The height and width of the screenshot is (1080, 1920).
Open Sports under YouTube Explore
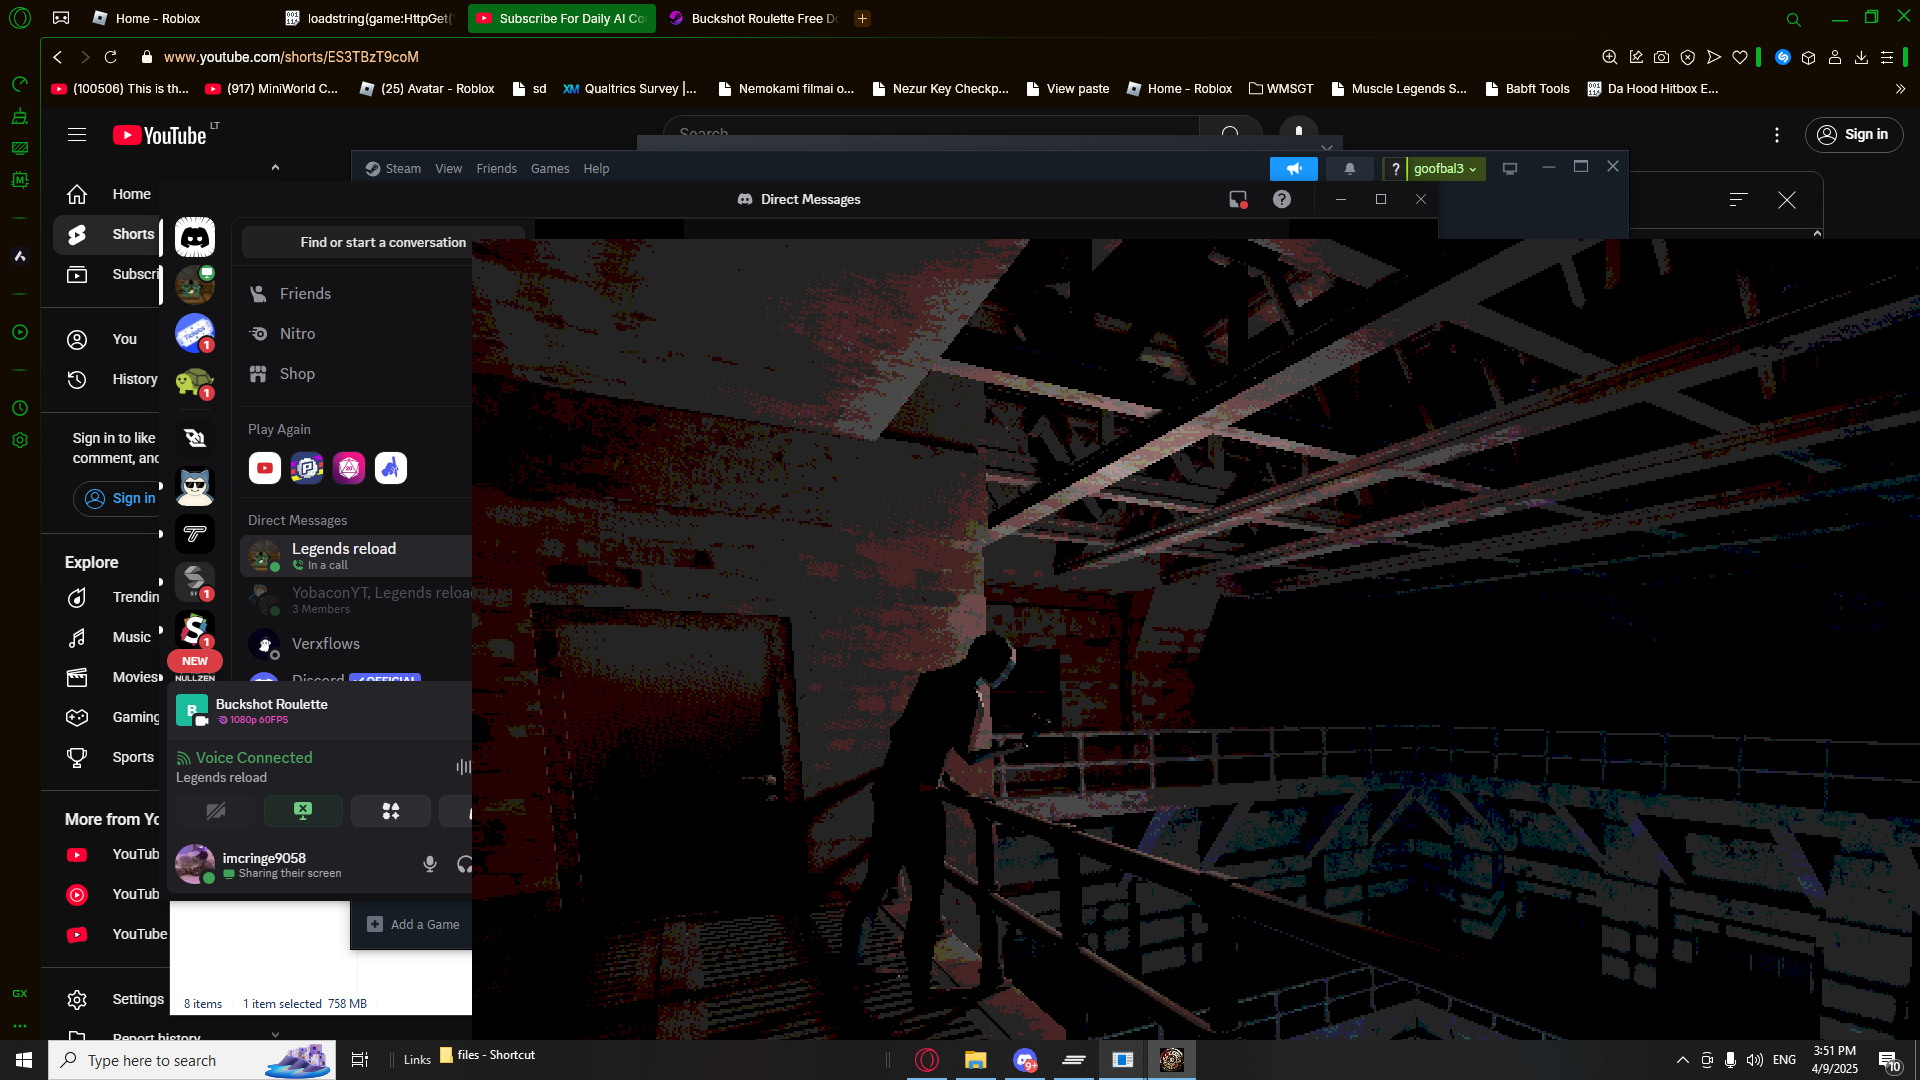tap(108, 757)
